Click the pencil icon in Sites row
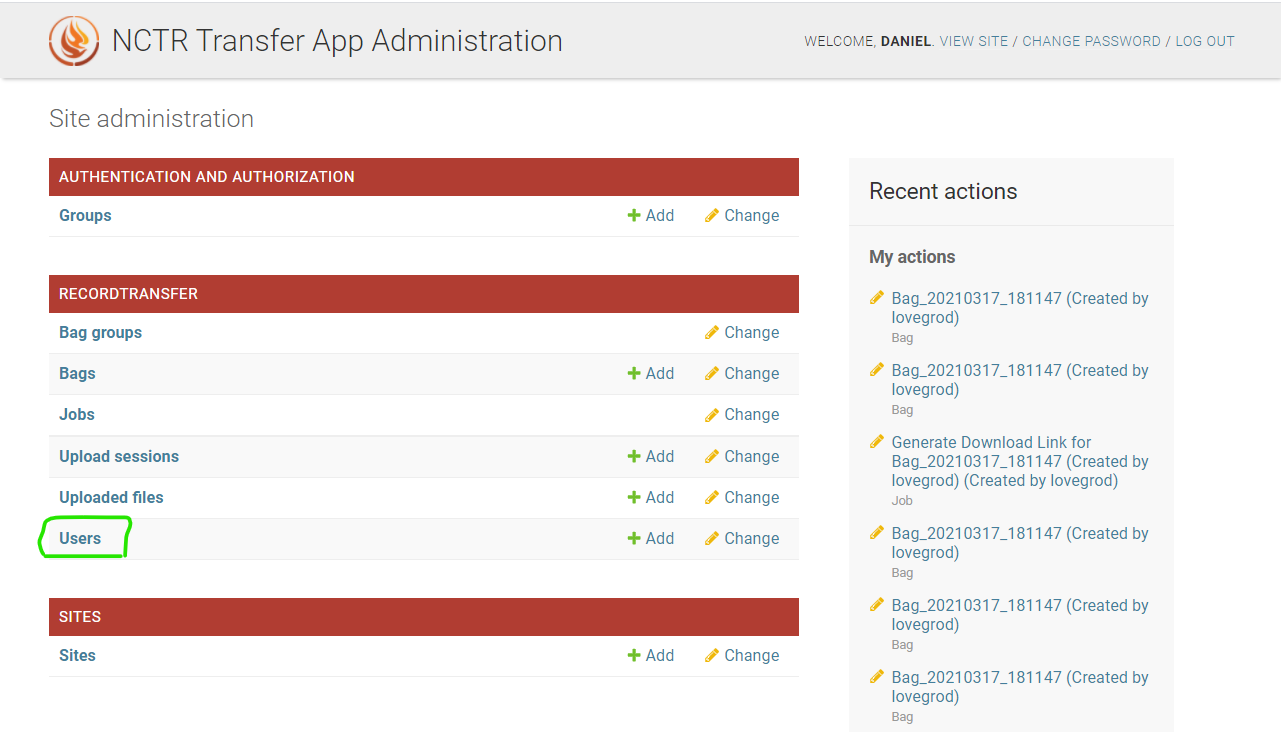The height and width of the screenshot is (732, 1281). coord(712,655)
